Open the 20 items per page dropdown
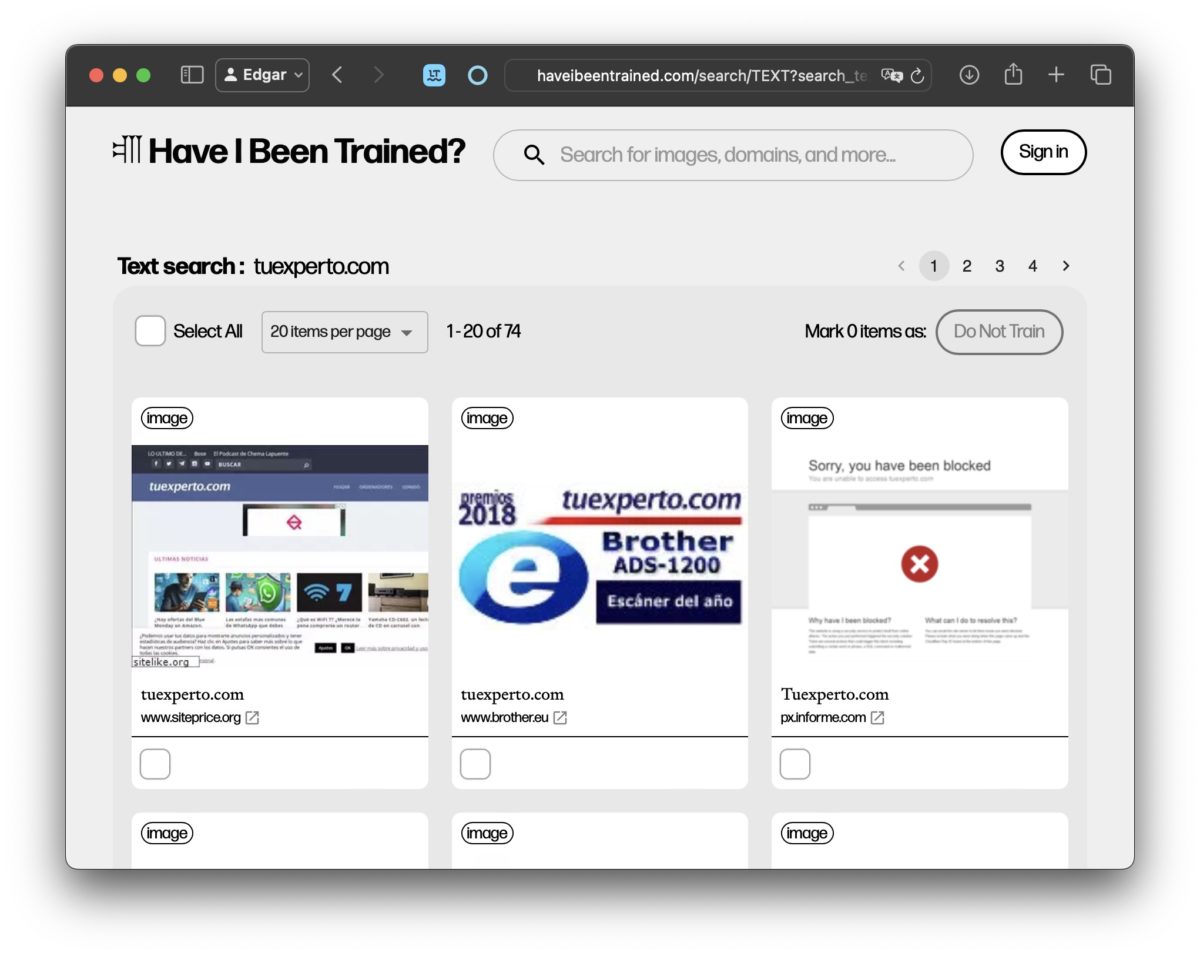Screen dimensions: 1200x956 click(345, 332)
